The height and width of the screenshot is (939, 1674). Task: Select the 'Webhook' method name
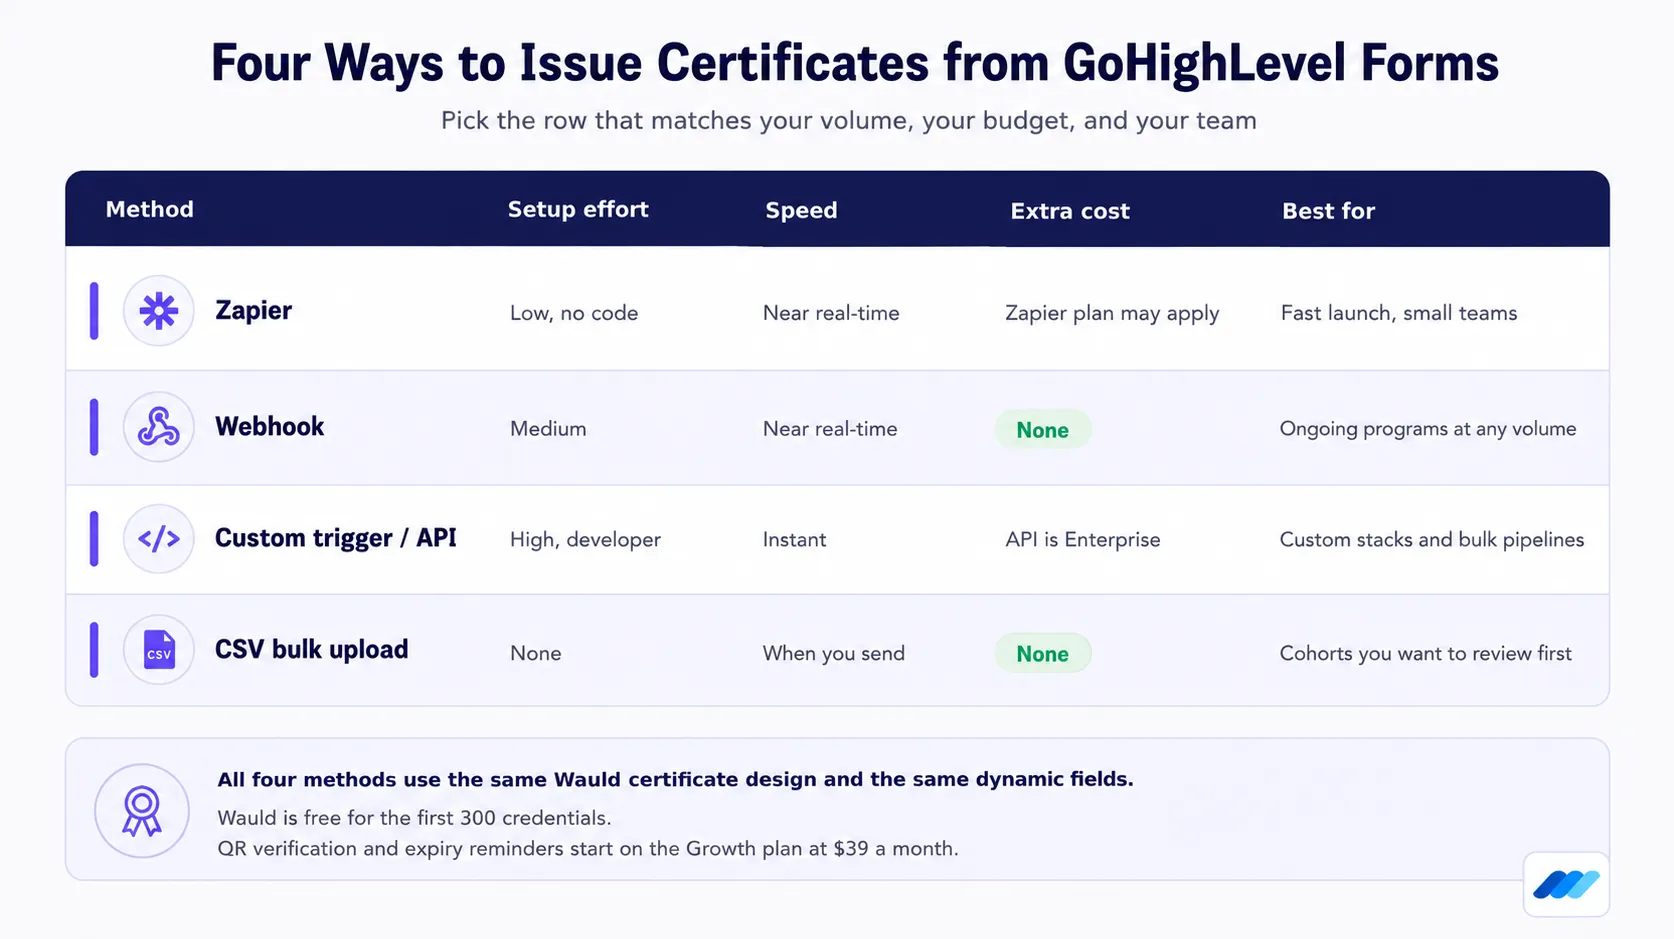270,426
